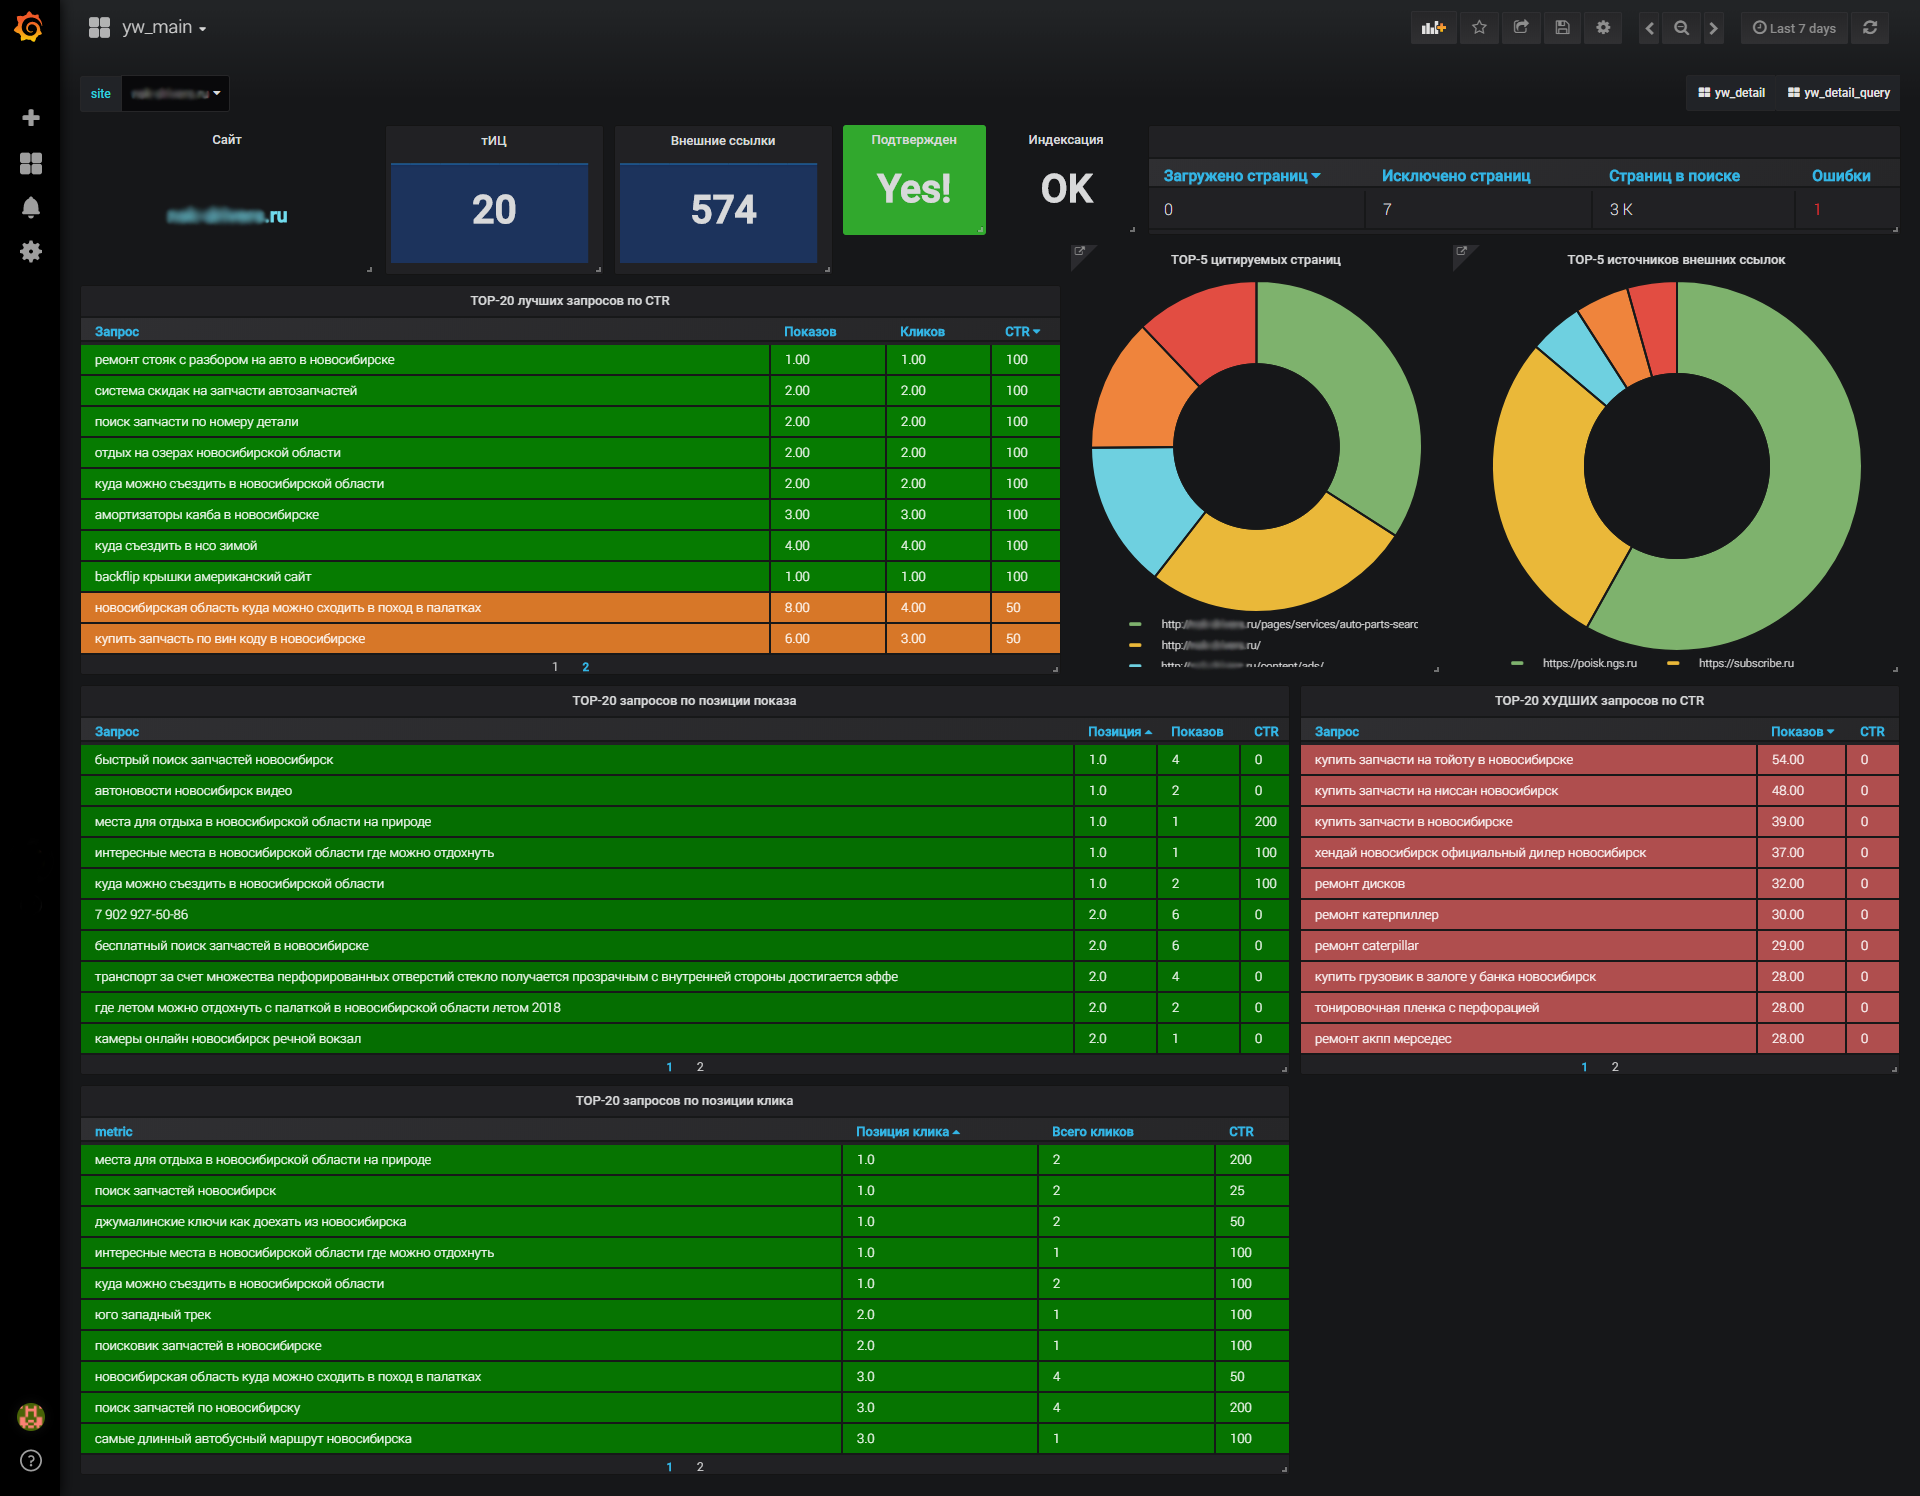The image size is (1920, 1496).
Task: Sort top CTR table by CTR column
Action: tap(1022, 332)
